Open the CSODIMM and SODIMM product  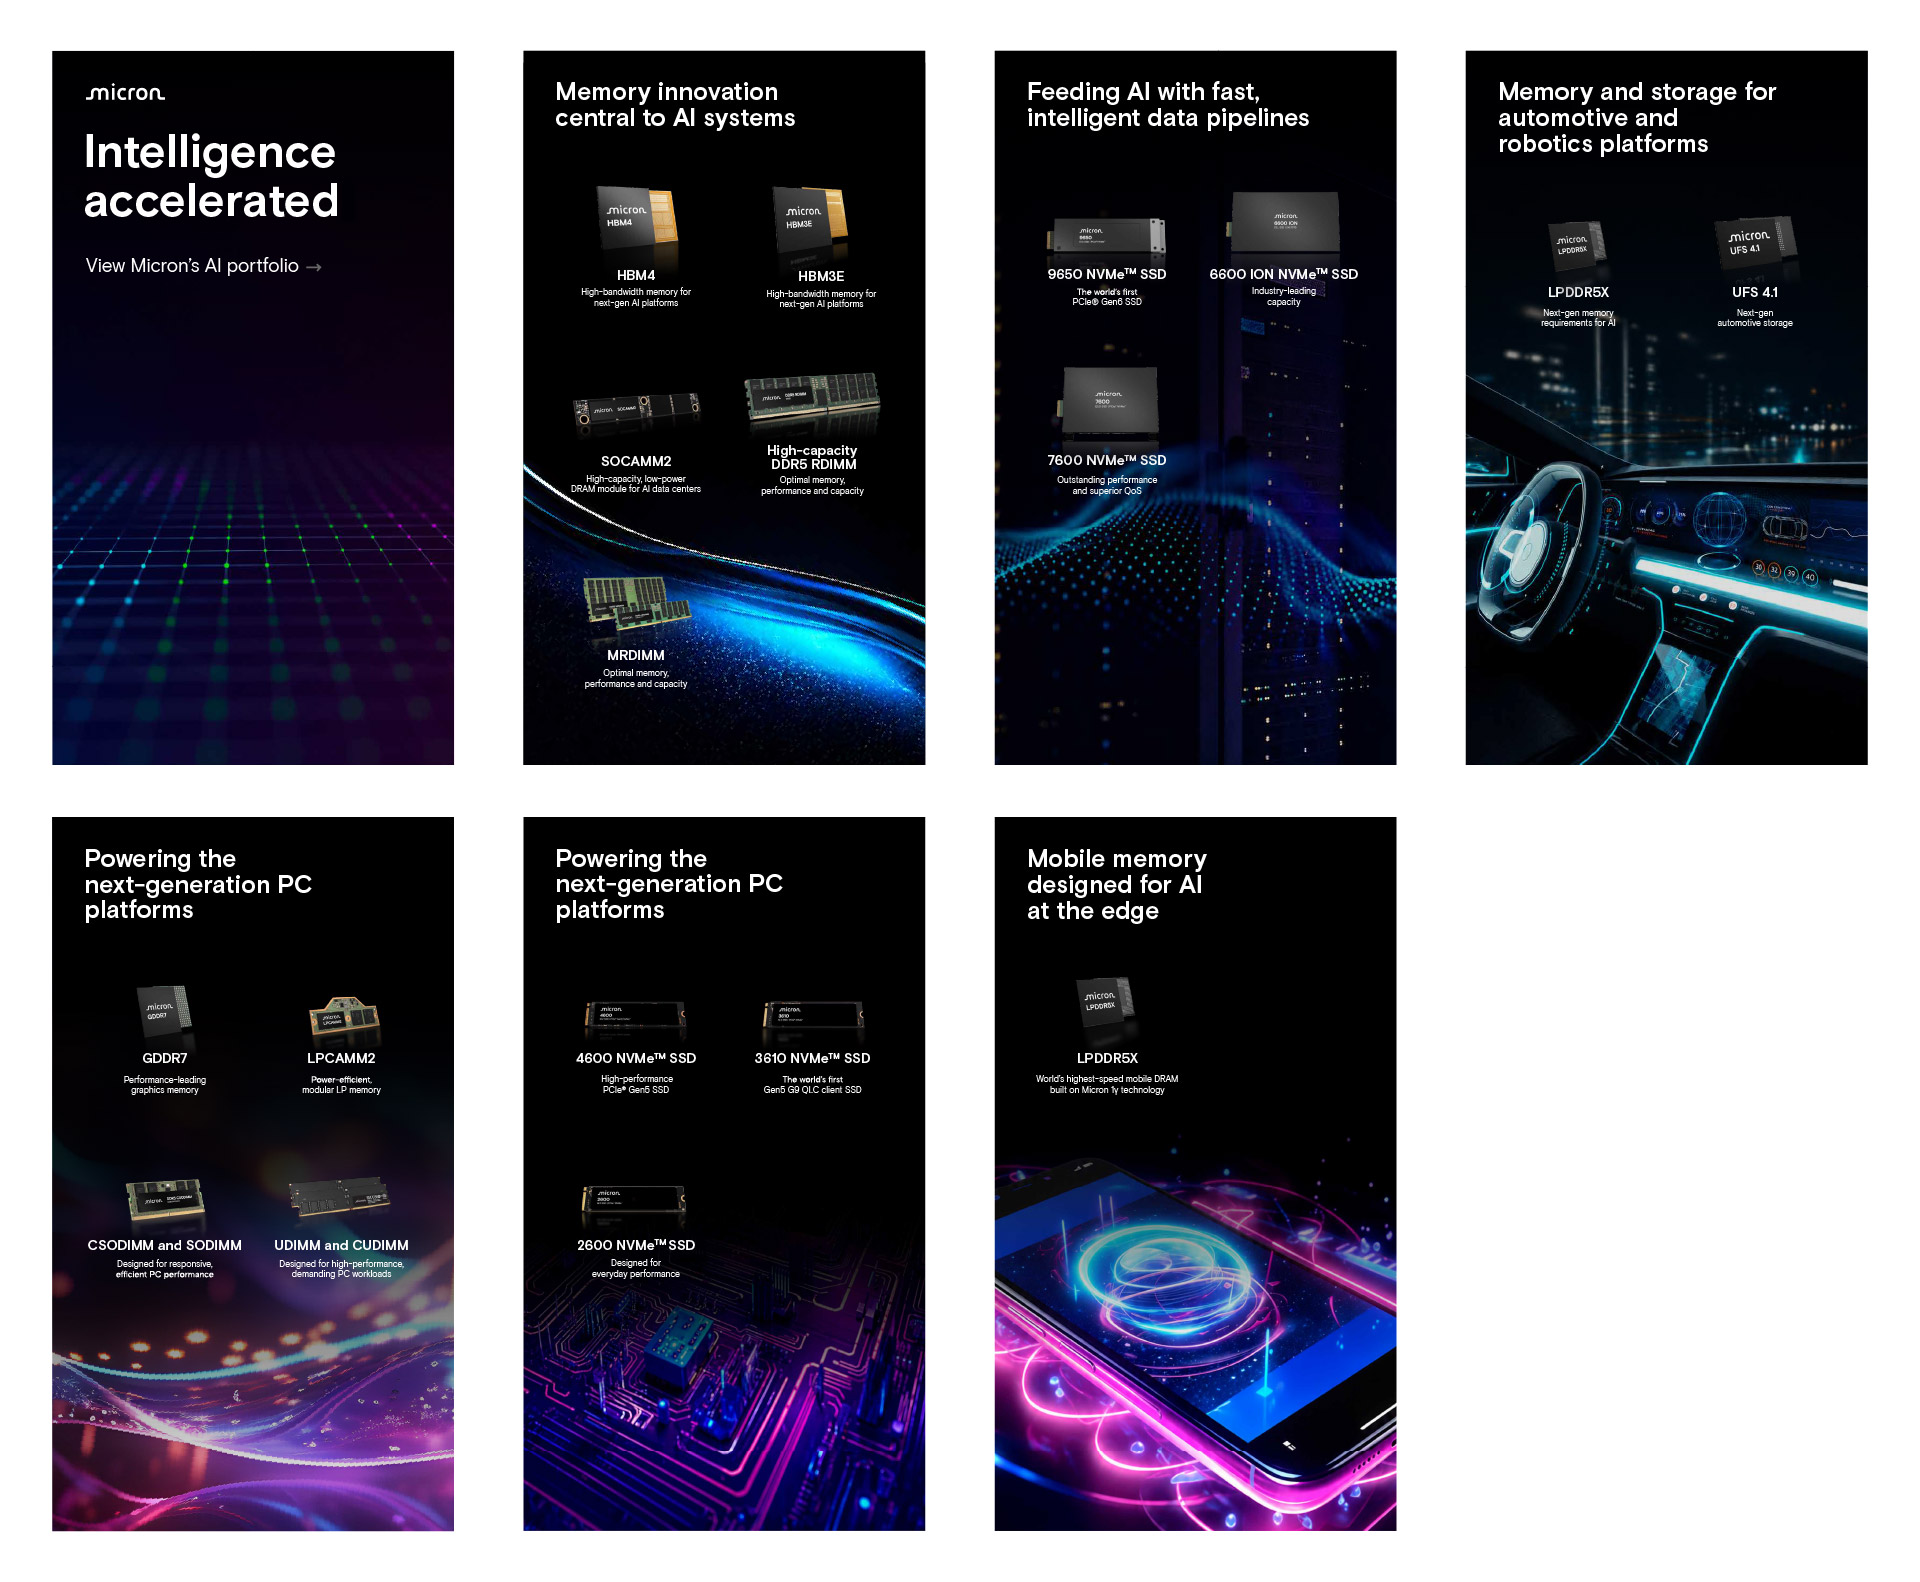(x=165, y=1245)
